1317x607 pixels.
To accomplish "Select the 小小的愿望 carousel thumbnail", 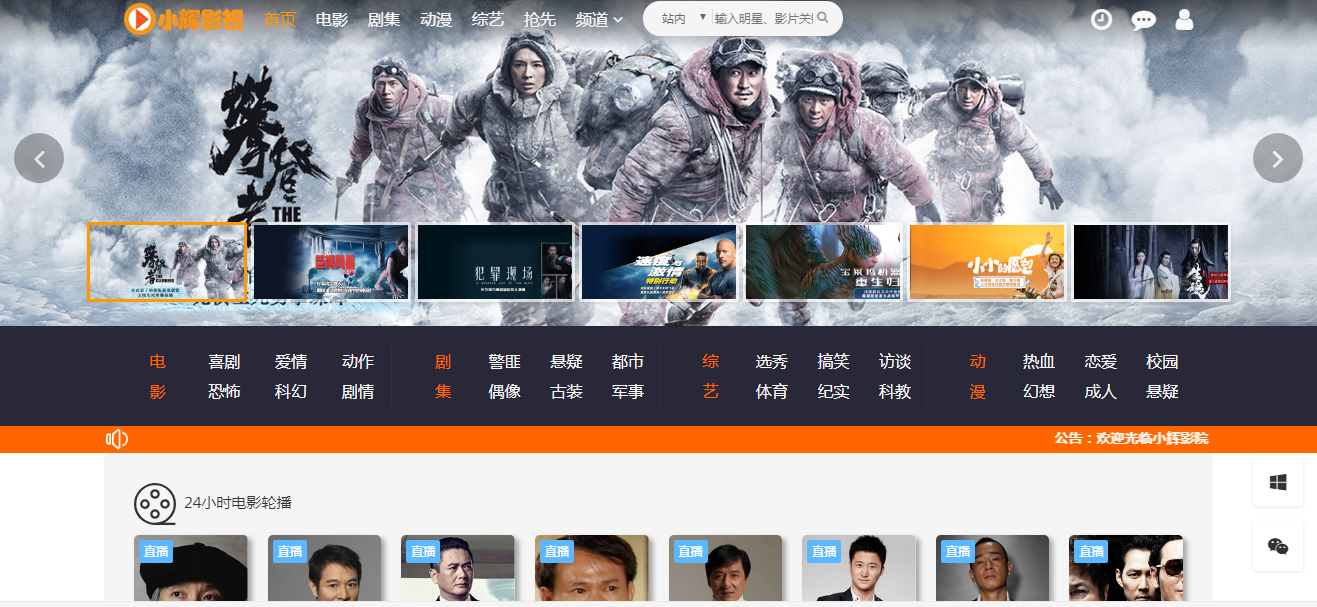I will pos(987,262).
